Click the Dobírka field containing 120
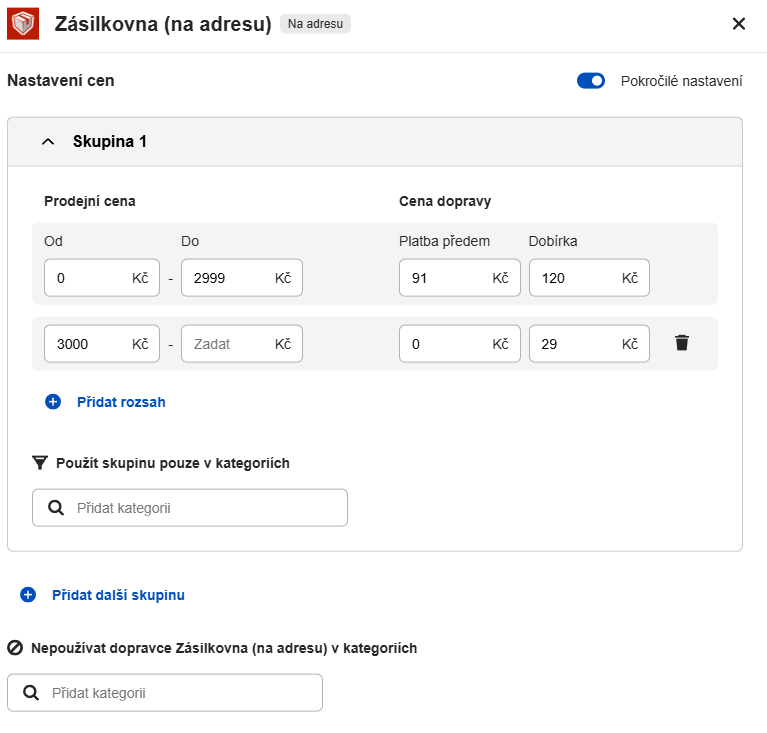The height and width of the screenshot is (733, 767). point(573,278)
